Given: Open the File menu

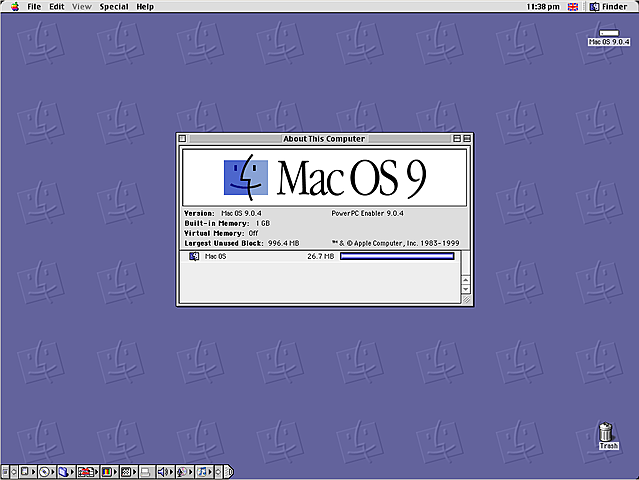Looking at the screenshot, I should (x=34, y=7).
